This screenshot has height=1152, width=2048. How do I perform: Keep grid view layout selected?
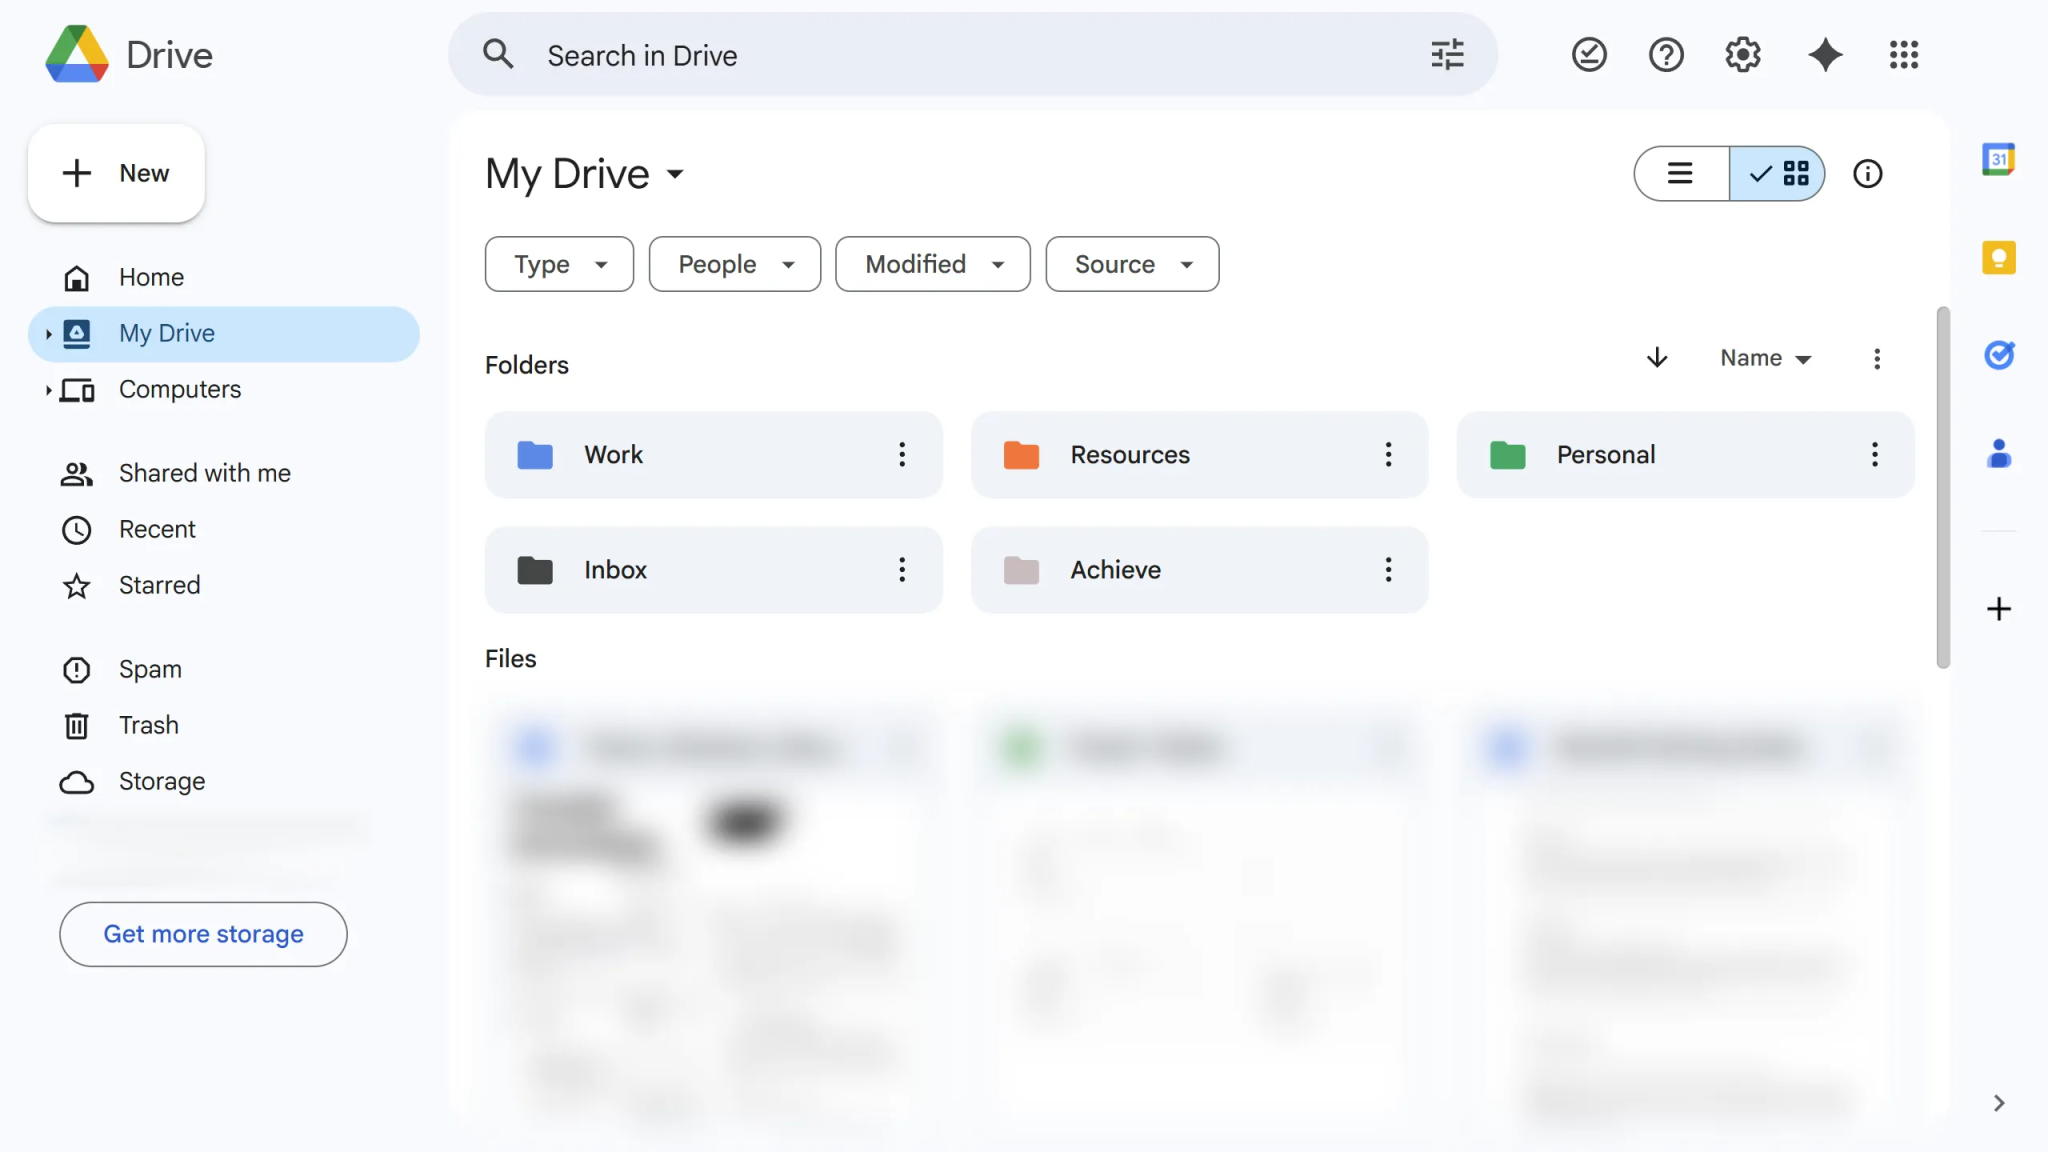coord(1778,173)
